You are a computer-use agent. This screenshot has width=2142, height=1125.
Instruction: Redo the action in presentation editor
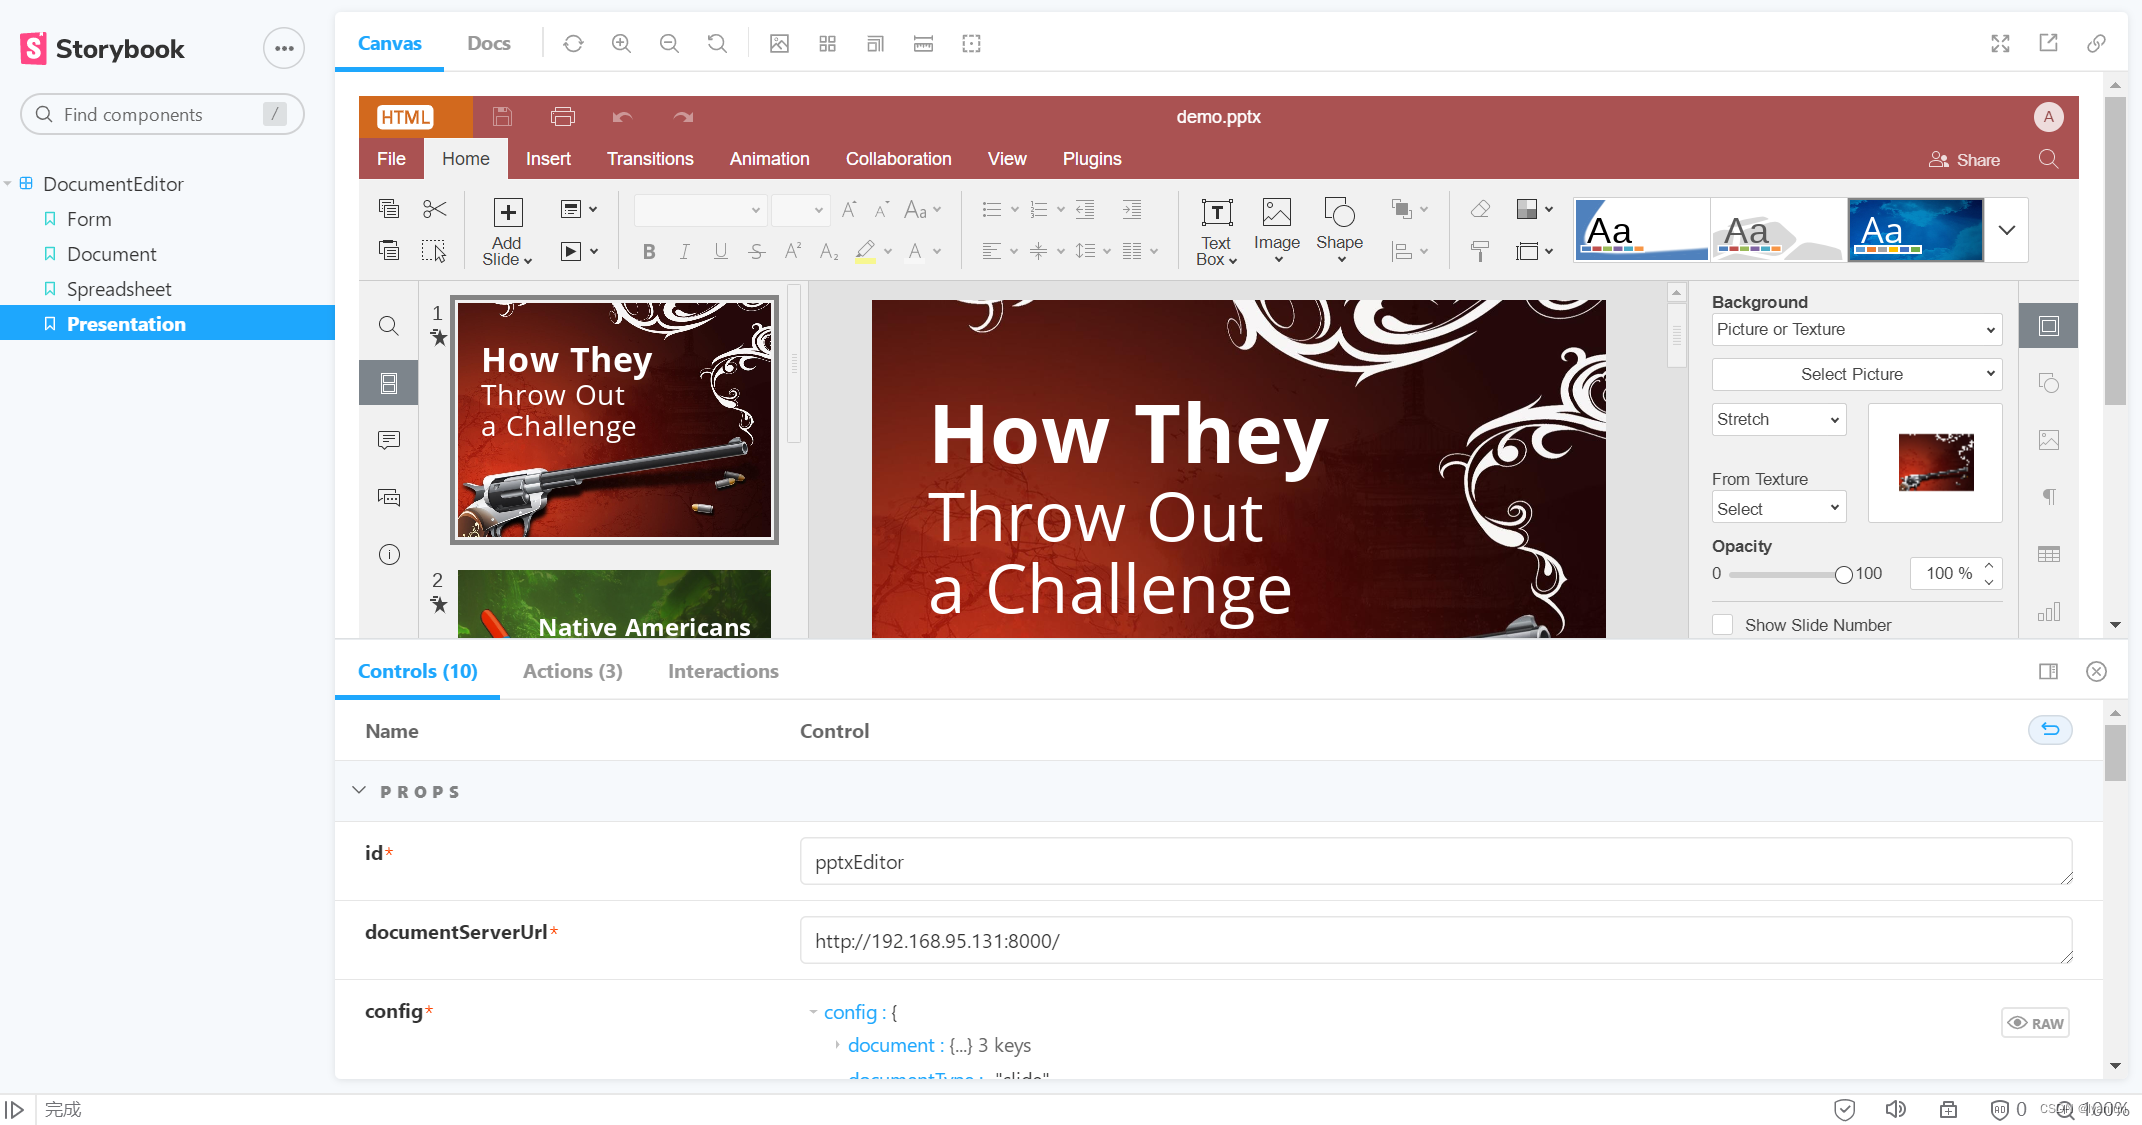click(683, 117)
